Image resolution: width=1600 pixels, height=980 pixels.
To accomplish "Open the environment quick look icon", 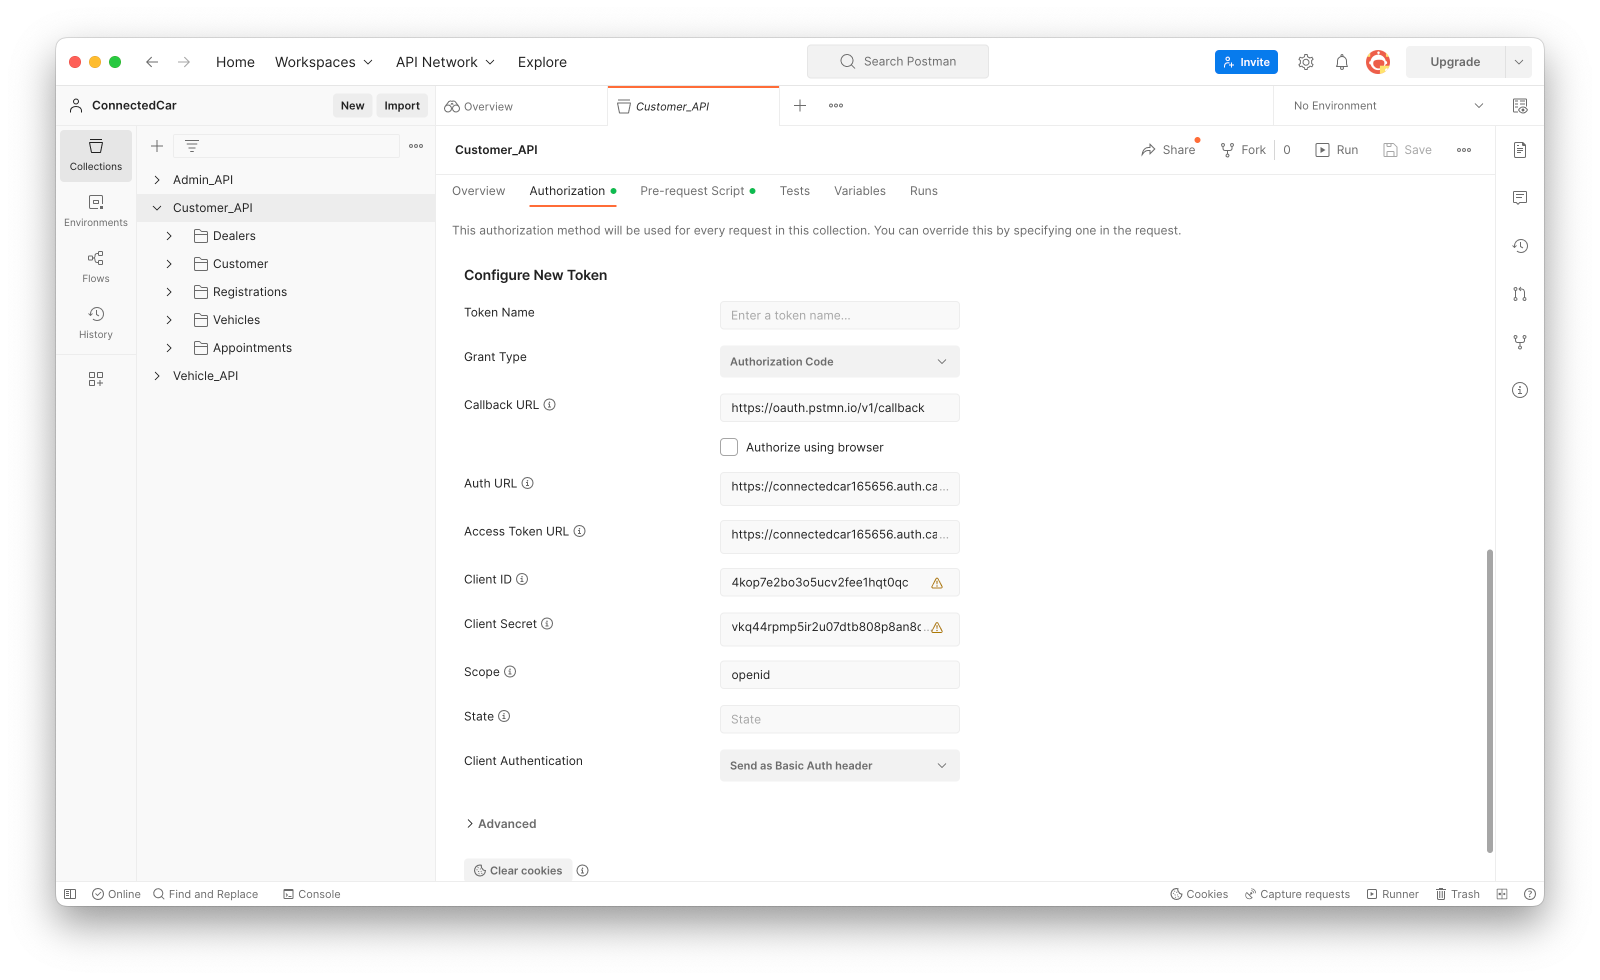I will pyautogui.click(x=1520, y=106).
